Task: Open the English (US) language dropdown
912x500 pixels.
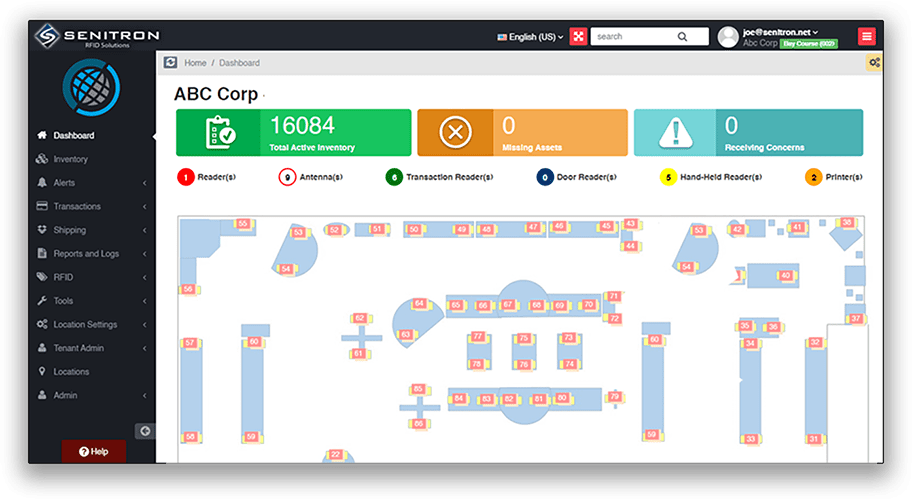Action: [x=530, y=37]
